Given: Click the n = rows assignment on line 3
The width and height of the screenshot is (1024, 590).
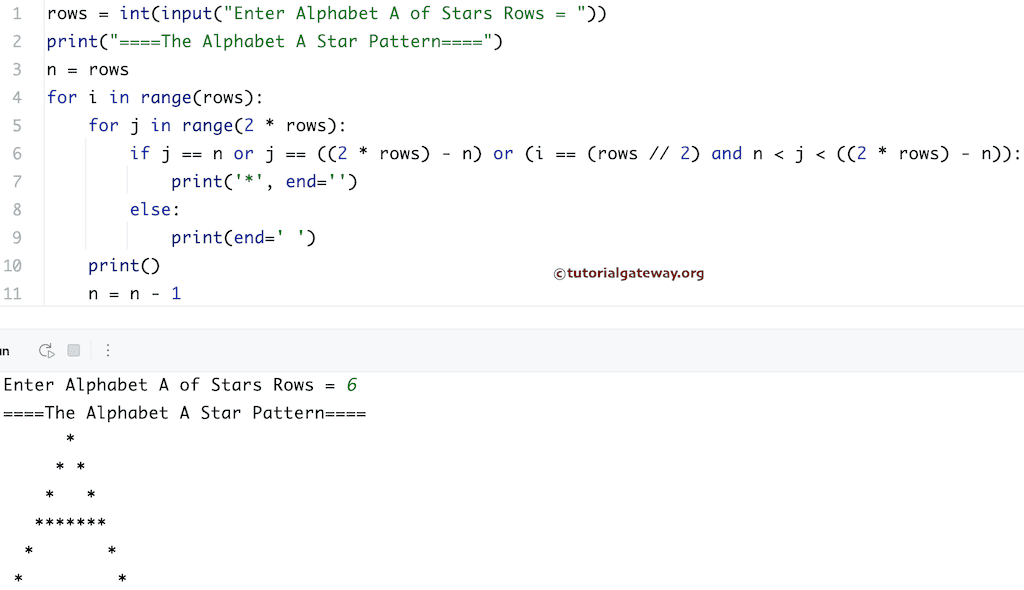Looking at the screenshot, I should 87,69.
